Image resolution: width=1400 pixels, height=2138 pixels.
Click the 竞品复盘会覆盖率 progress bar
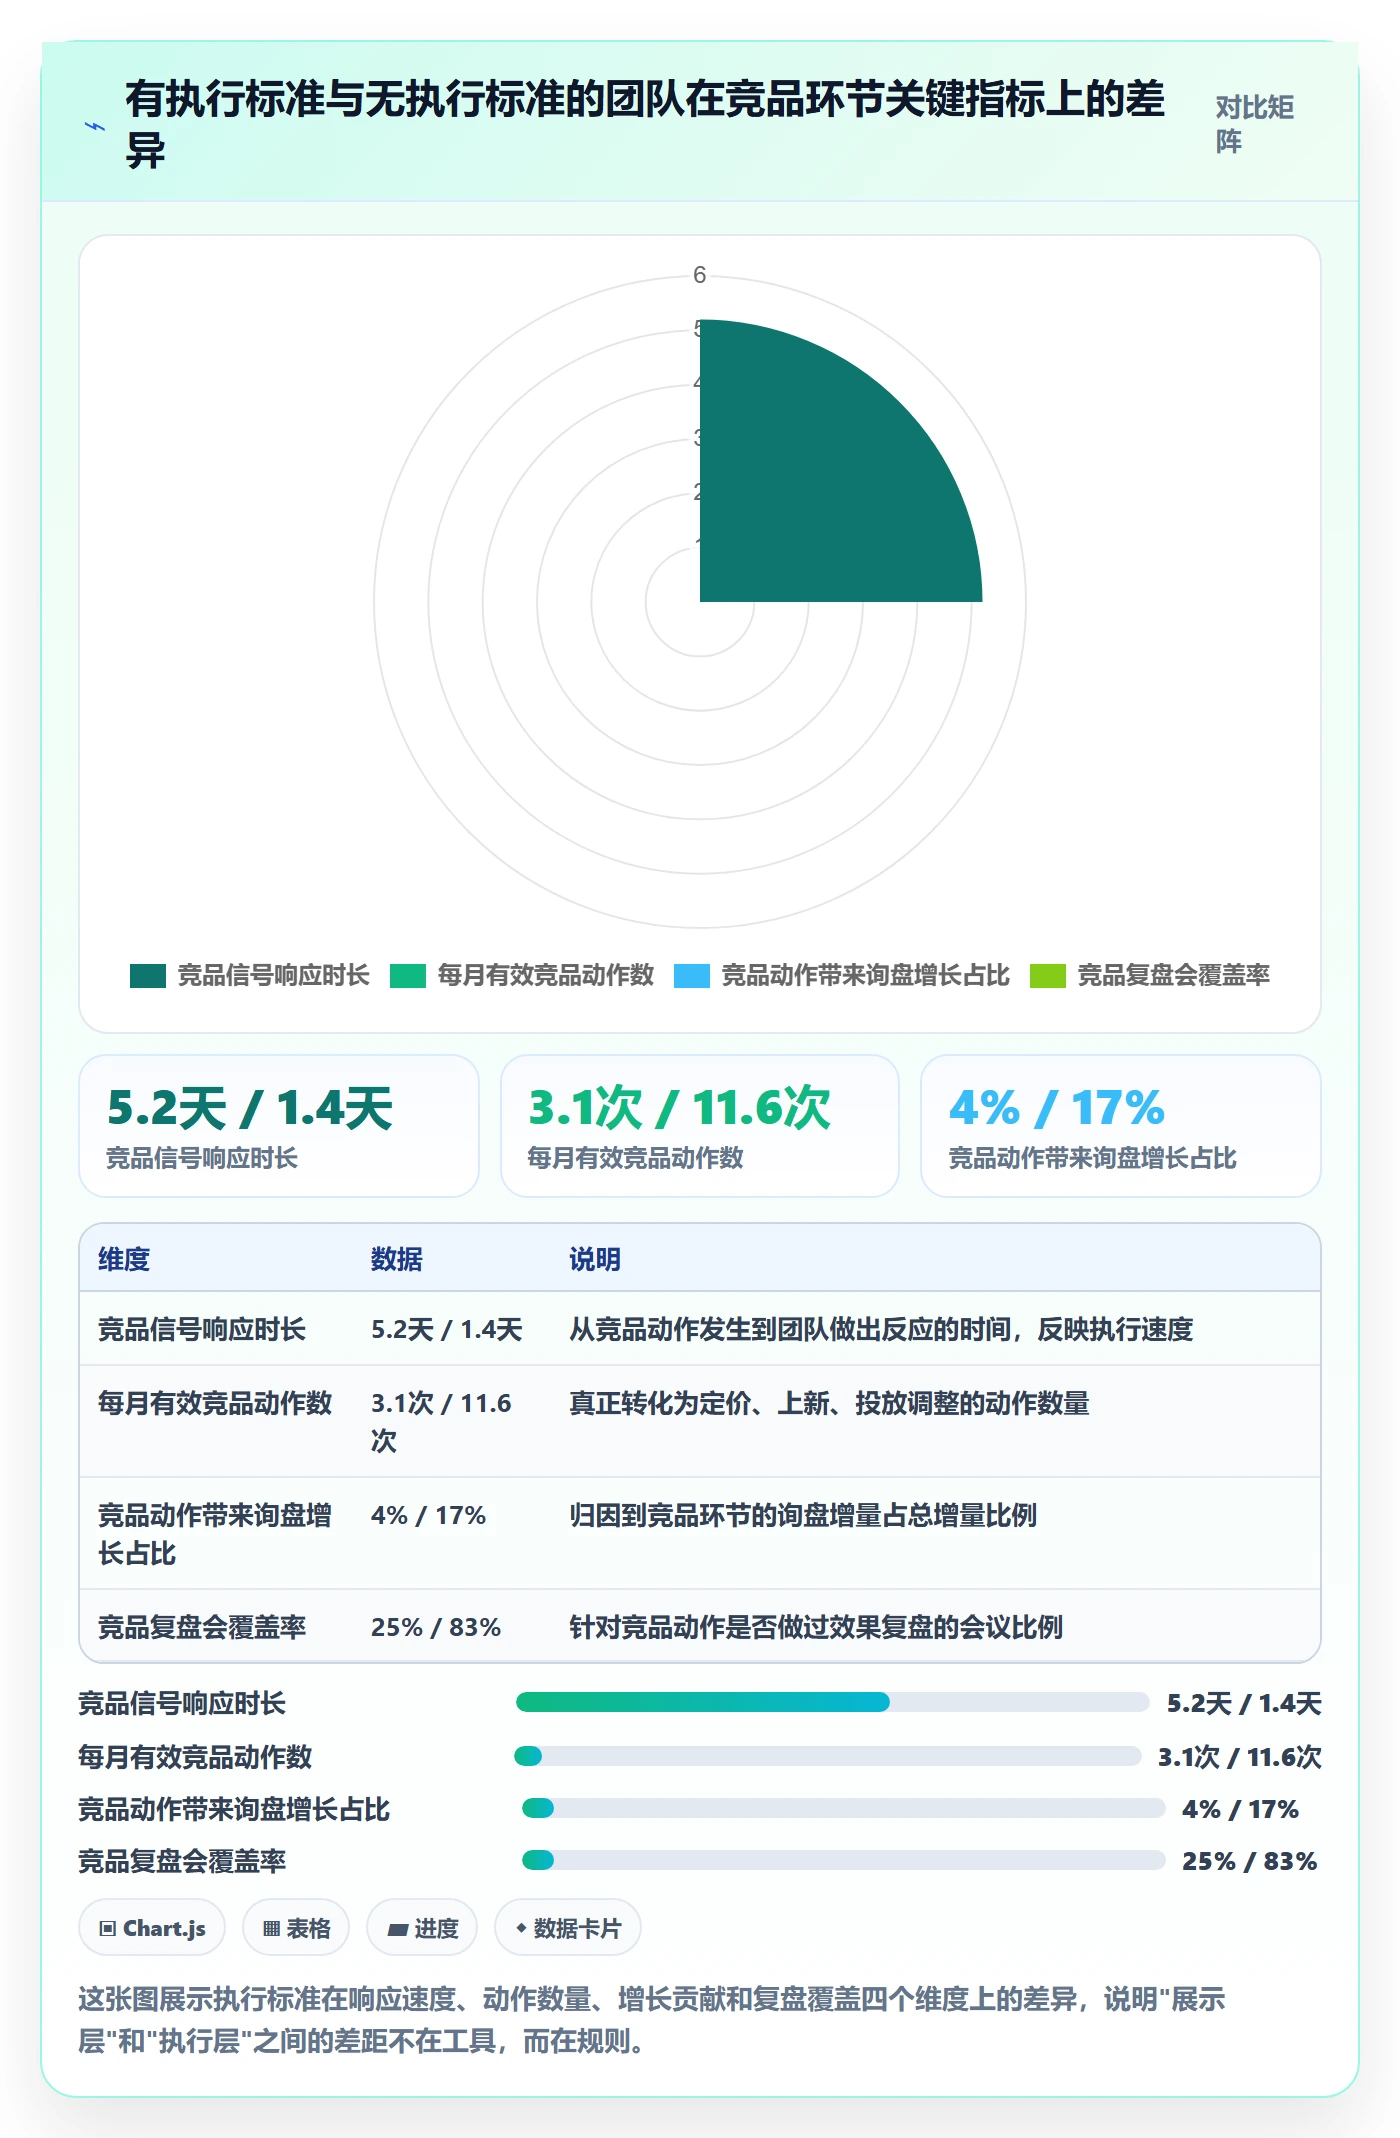[x=844, y=1860]
